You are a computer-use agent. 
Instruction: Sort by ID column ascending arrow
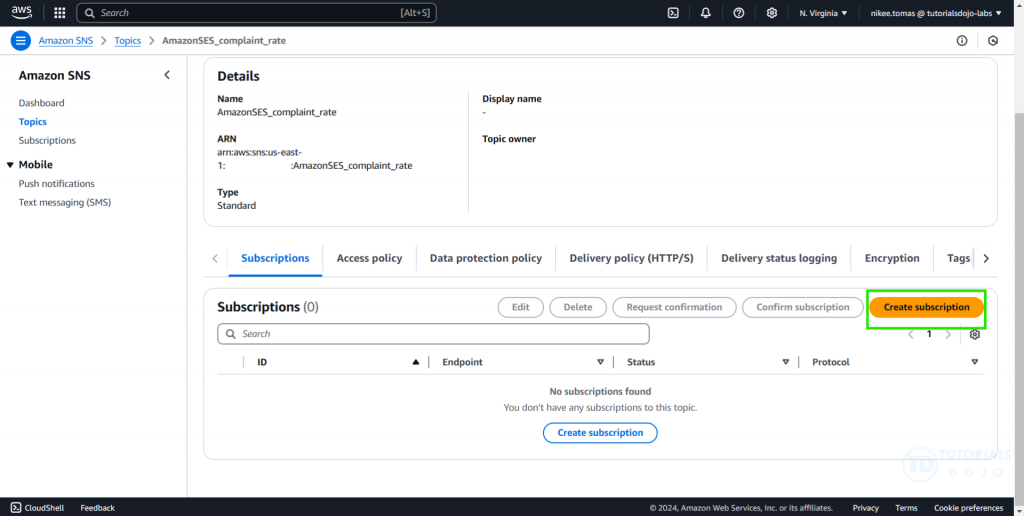(416, 362)
